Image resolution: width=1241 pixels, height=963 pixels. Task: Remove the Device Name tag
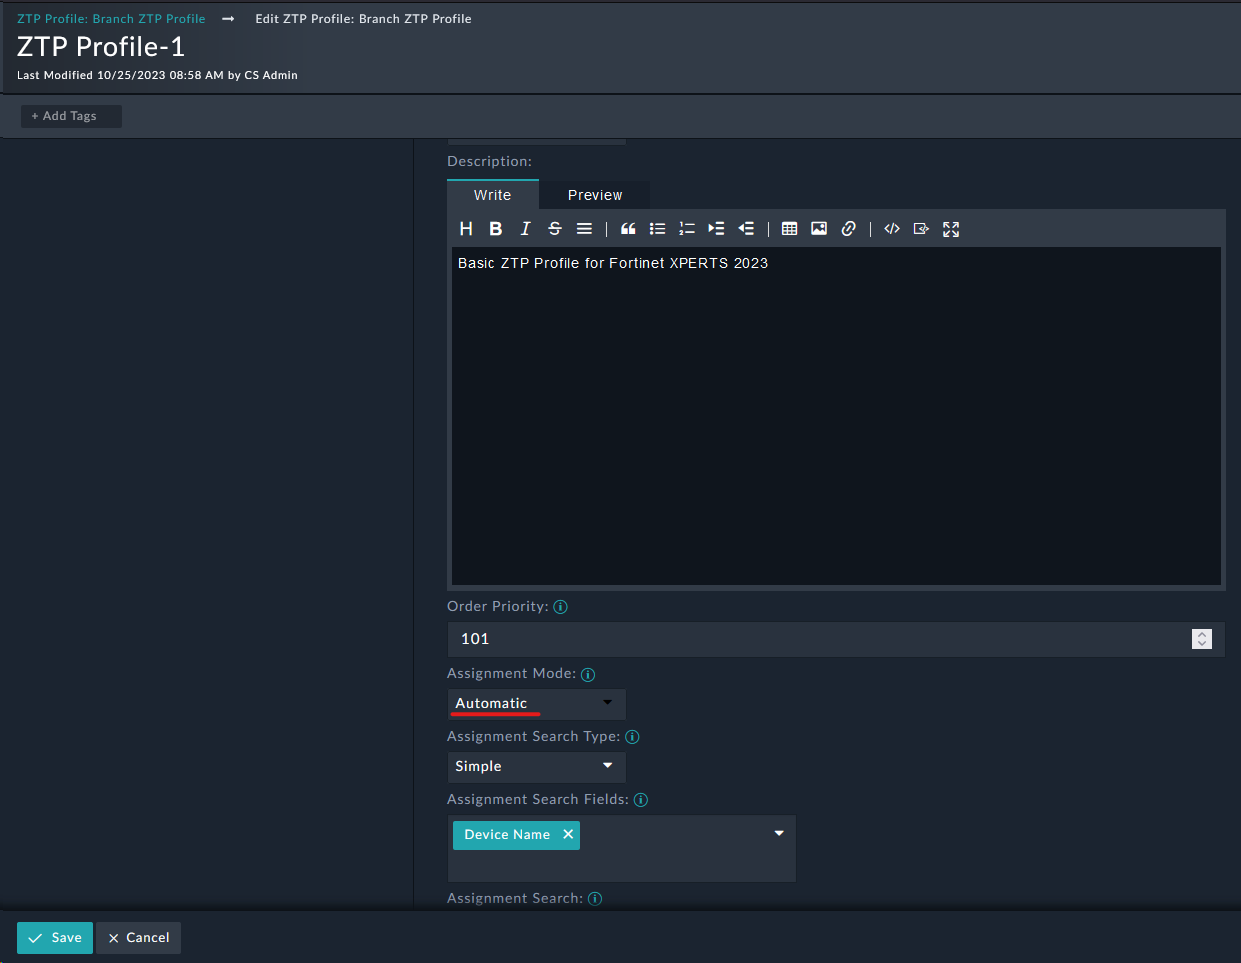(x=568, y=834)
